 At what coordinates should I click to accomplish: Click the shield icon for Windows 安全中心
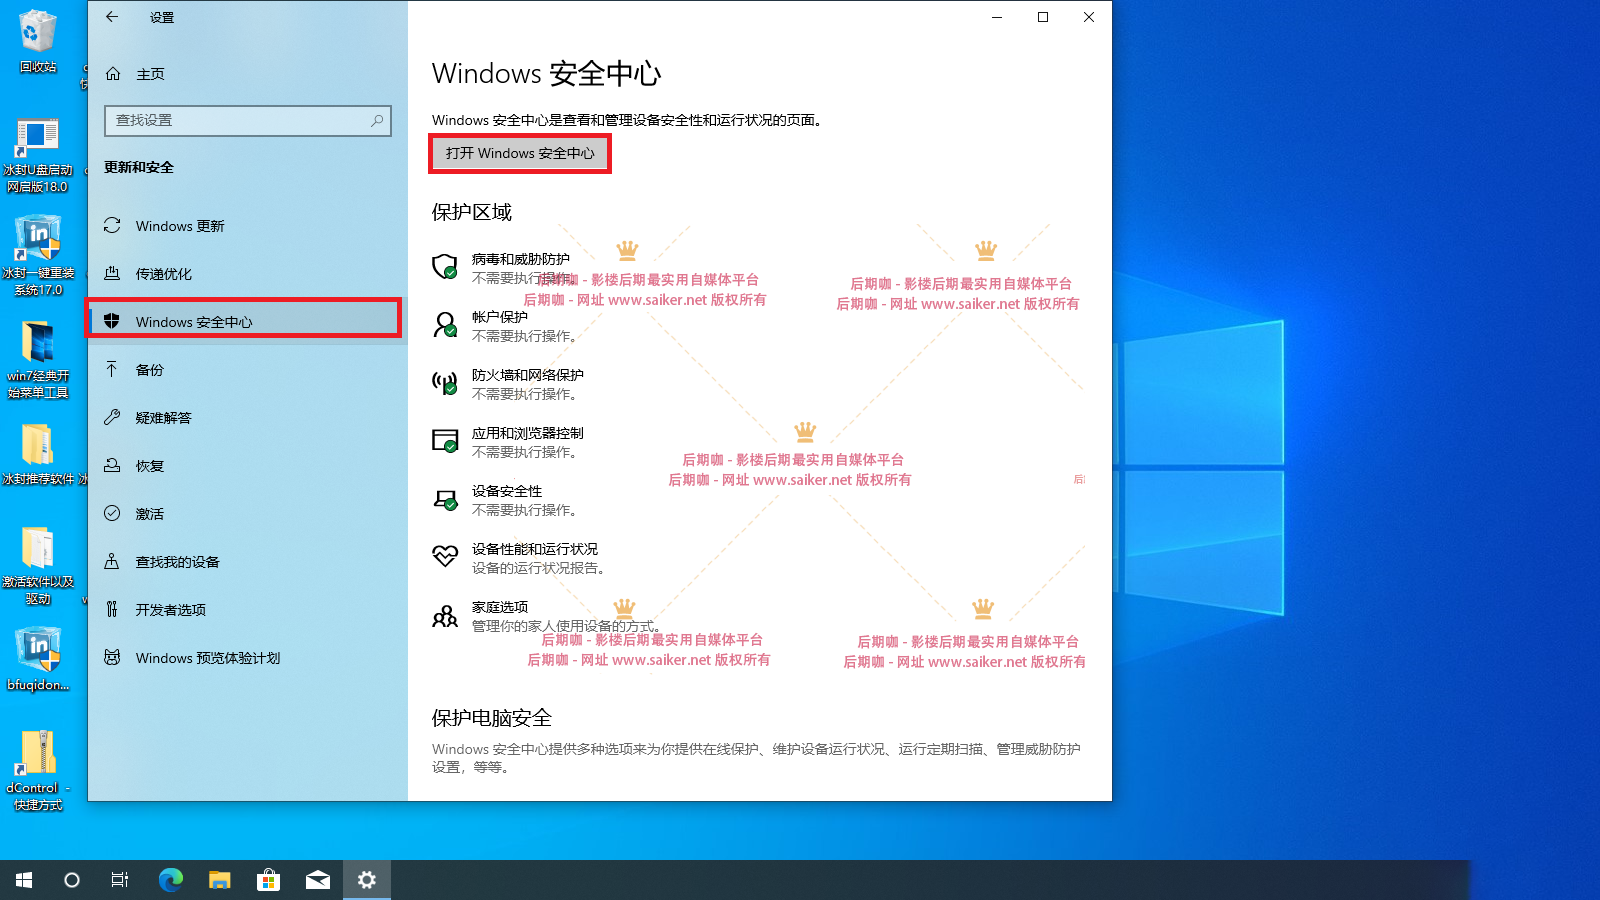[112, 321]
